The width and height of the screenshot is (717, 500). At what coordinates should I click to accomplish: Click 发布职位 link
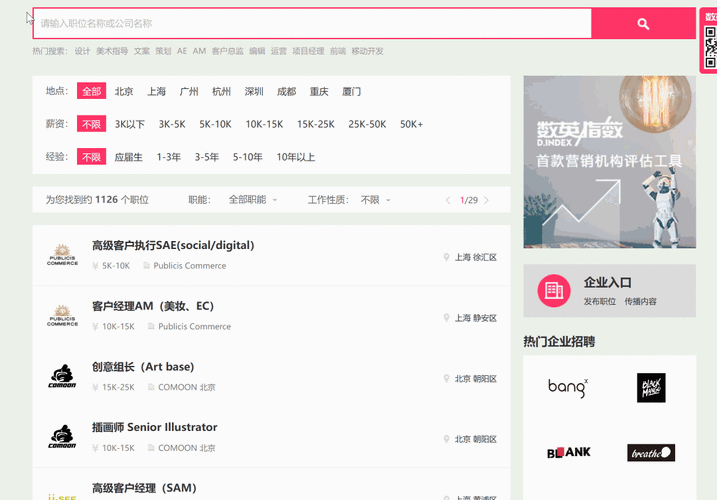[599, 301]
